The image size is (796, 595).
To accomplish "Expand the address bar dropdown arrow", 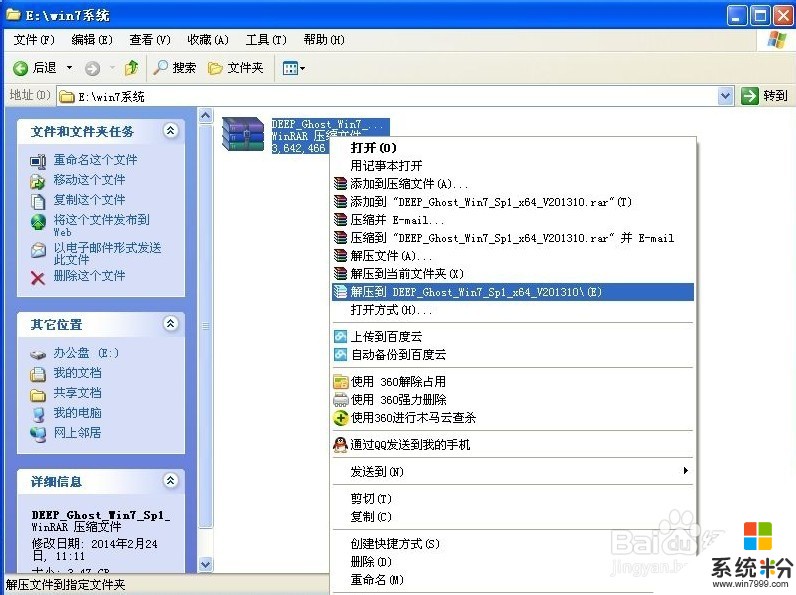I will pos(726,96).
